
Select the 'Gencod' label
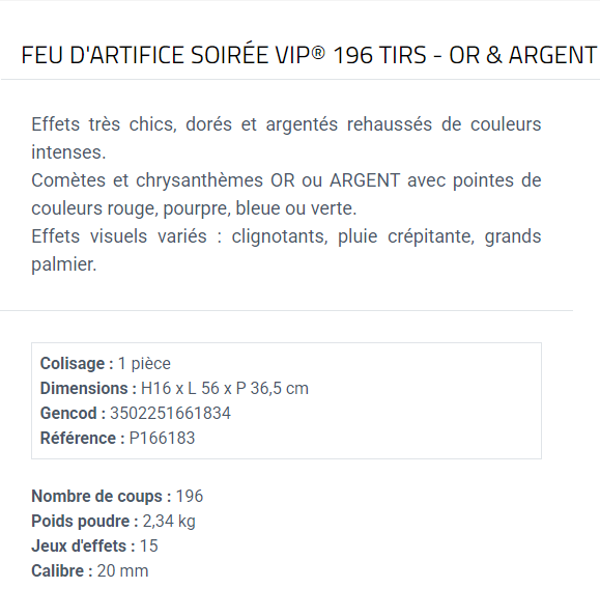[x=72, y=413]
